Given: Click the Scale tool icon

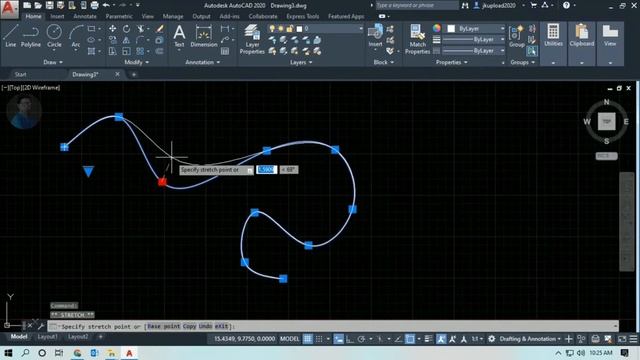Looking at the screenshot, I should (127, 51).
